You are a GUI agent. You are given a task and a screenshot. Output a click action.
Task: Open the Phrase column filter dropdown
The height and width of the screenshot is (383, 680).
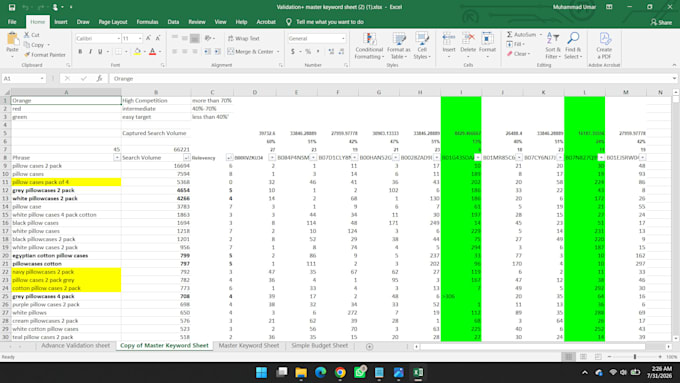[x=117, y=157]
